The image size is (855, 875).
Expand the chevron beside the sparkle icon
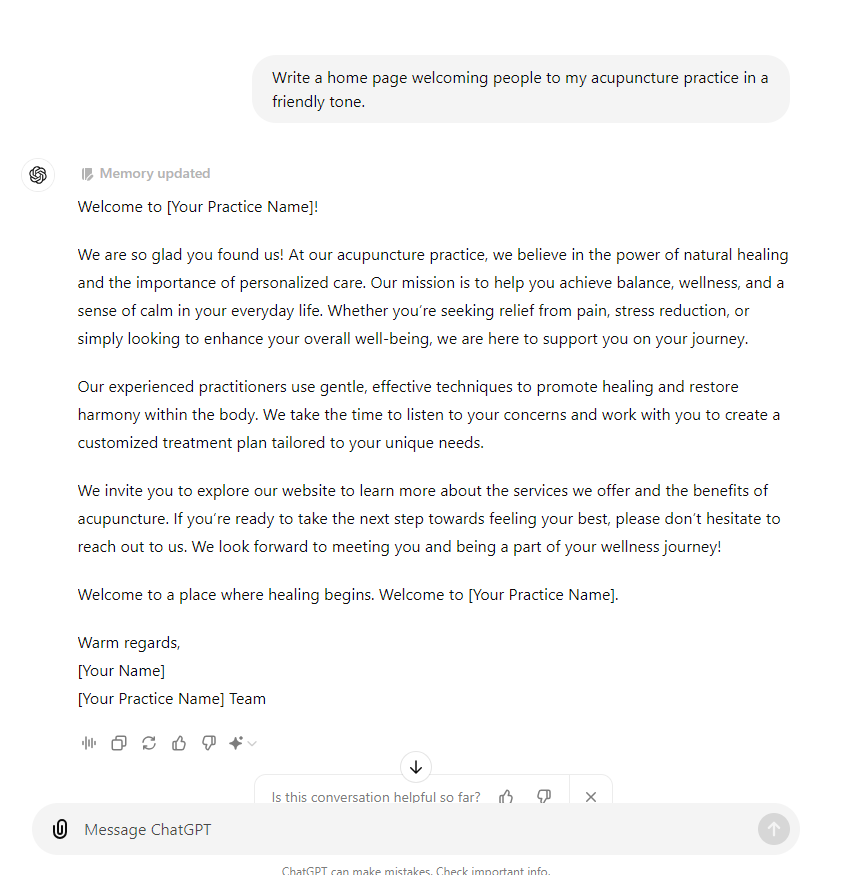point(252,743)
